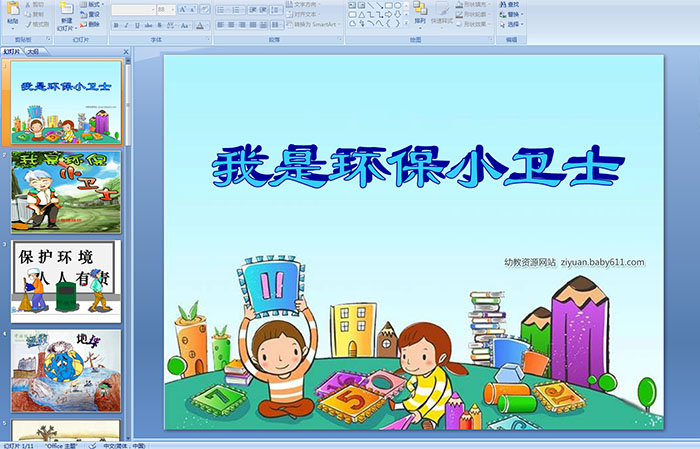Image resolution: width=700 pixels, height=449 pixels.
Task: Open the font size combo box
Action: 167,9
